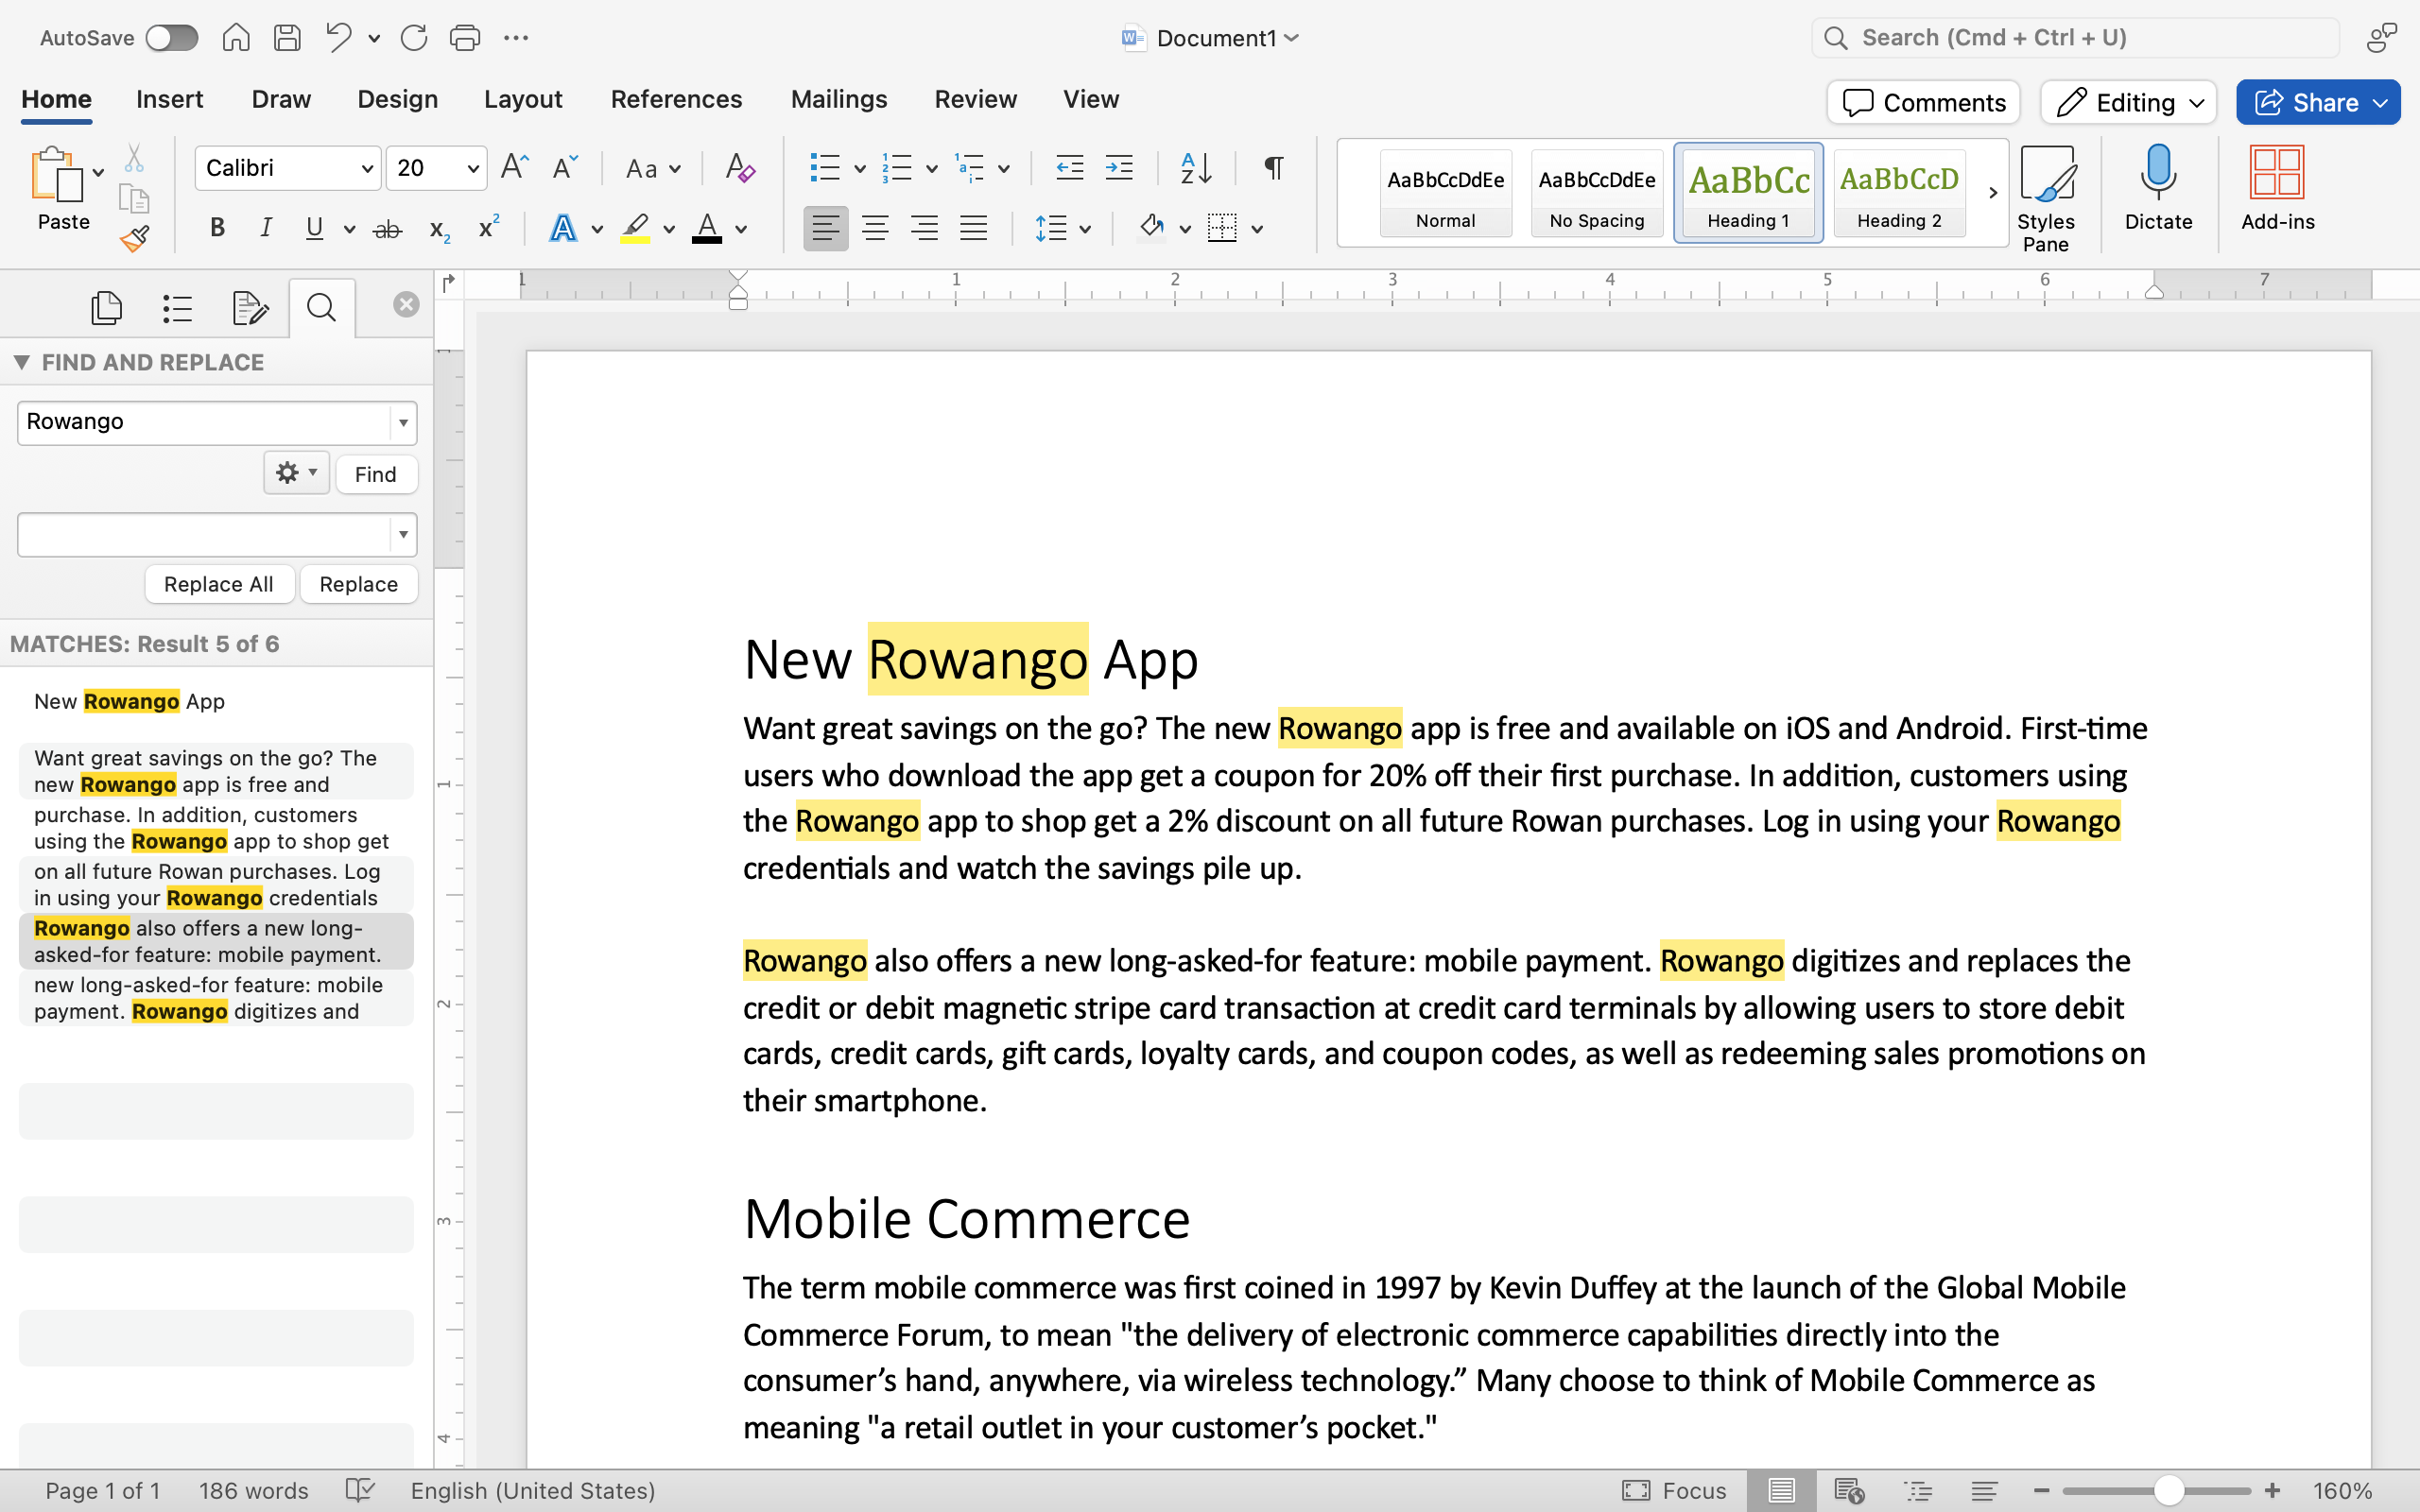Image resolution: width=2420 pixels, height=1512 pixels.
Task: Toggle Subscript formatting
Action: tap(439, 229)
